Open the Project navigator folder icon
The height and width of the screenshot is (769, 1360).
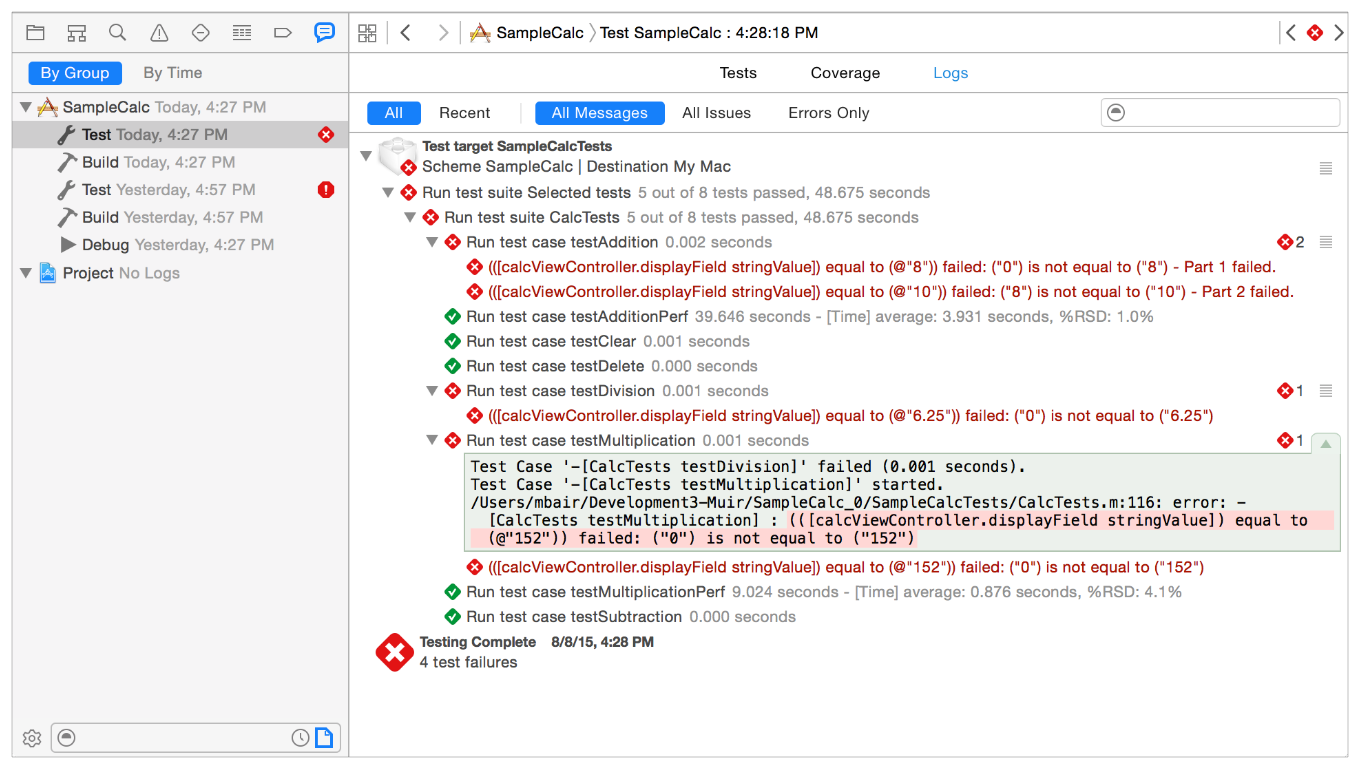coord(36,33)
